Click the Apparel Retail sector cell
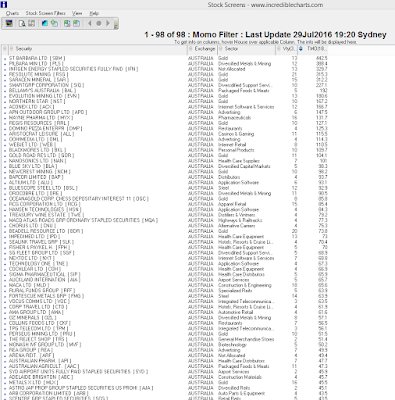 coord(232,204)
